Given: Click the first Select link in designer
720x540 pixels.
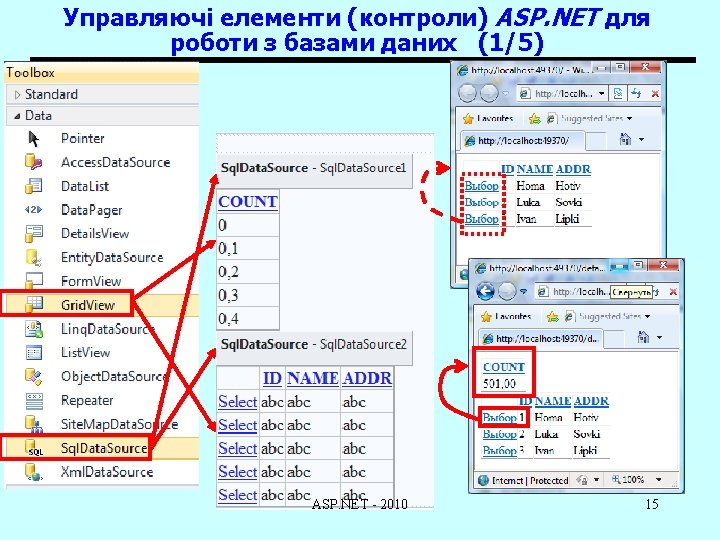Looking at the screenshot, I should click(x=237, y=402).
